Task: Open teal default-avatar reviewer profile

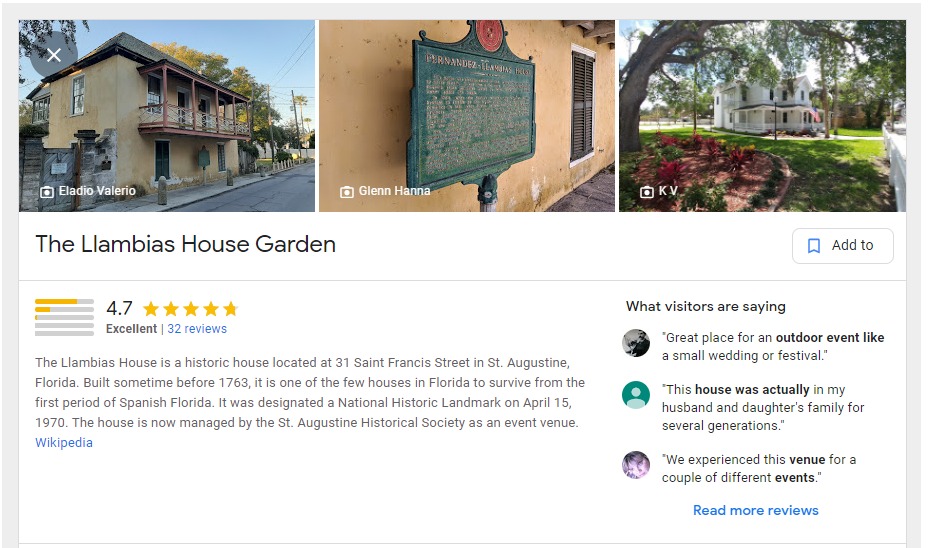Action: pos(636,395)
